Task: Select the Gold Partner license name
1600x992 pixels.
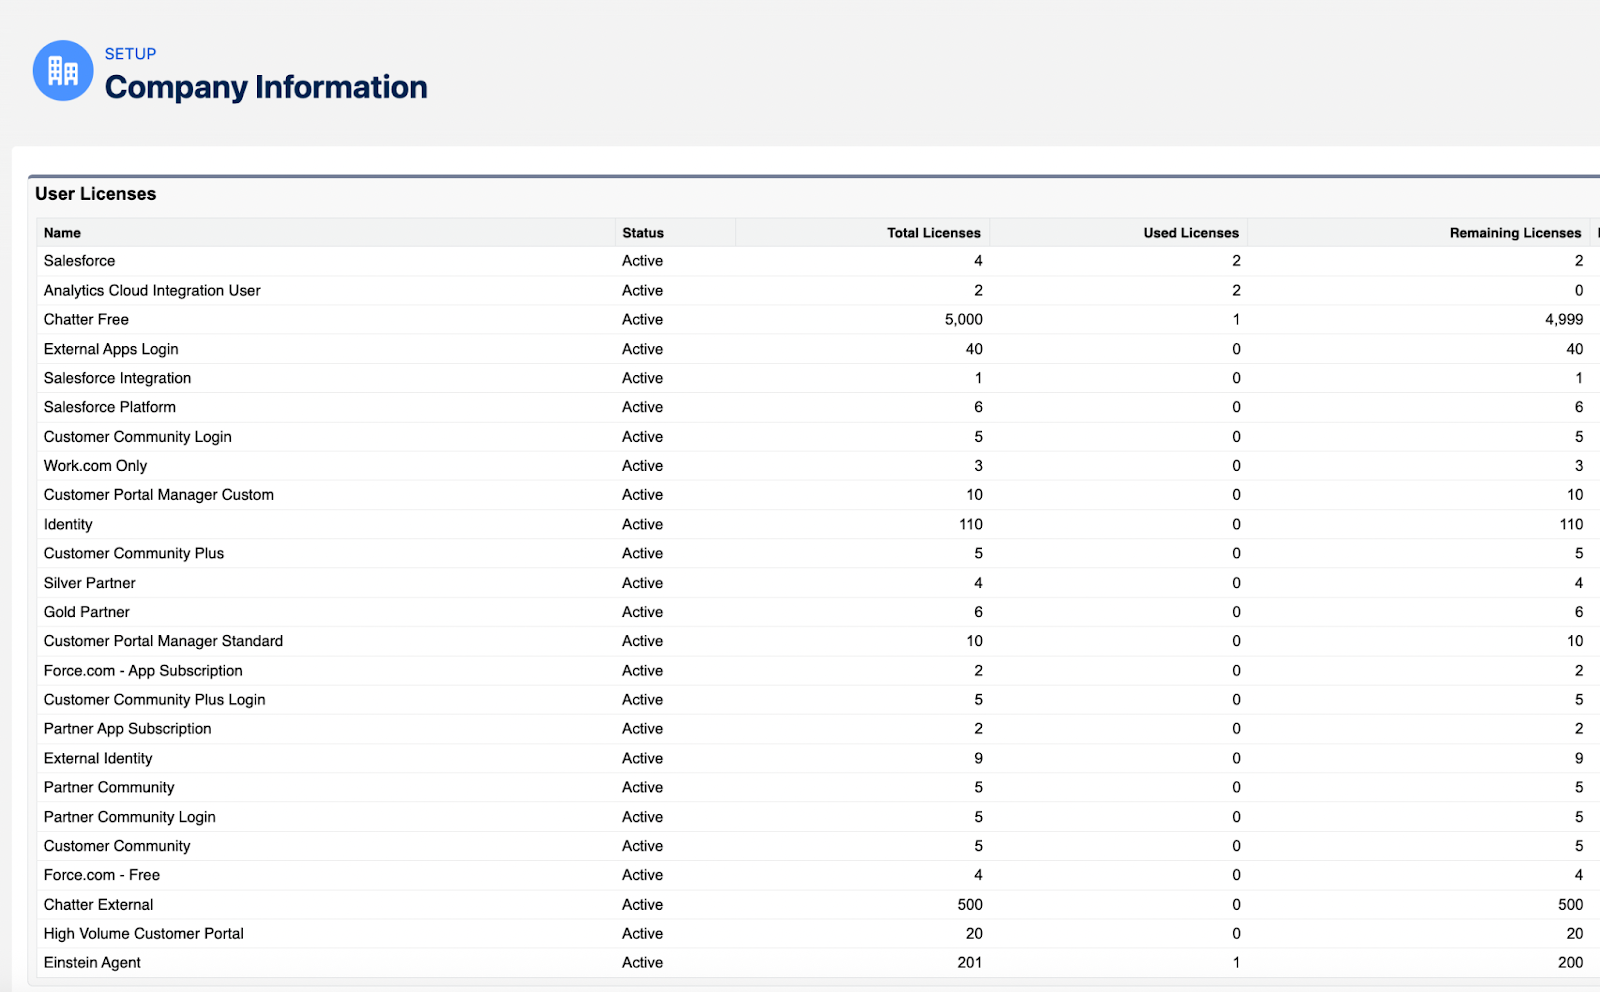Action: coord(87,612)
